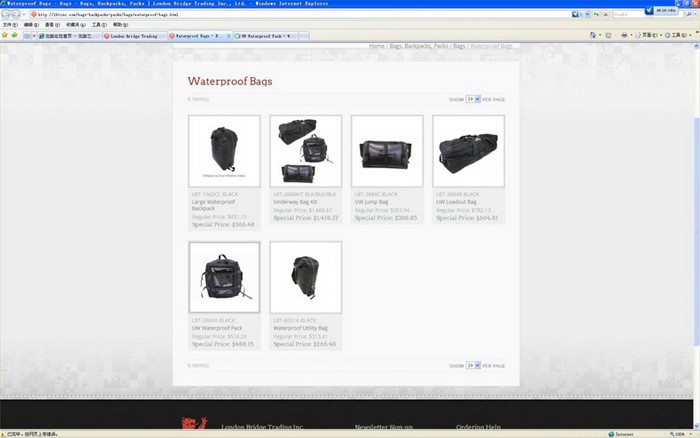This screenshot has height=438, width=700.
Task: Open the Underway Bag Kit title link
Action: (x=295, y=202)
